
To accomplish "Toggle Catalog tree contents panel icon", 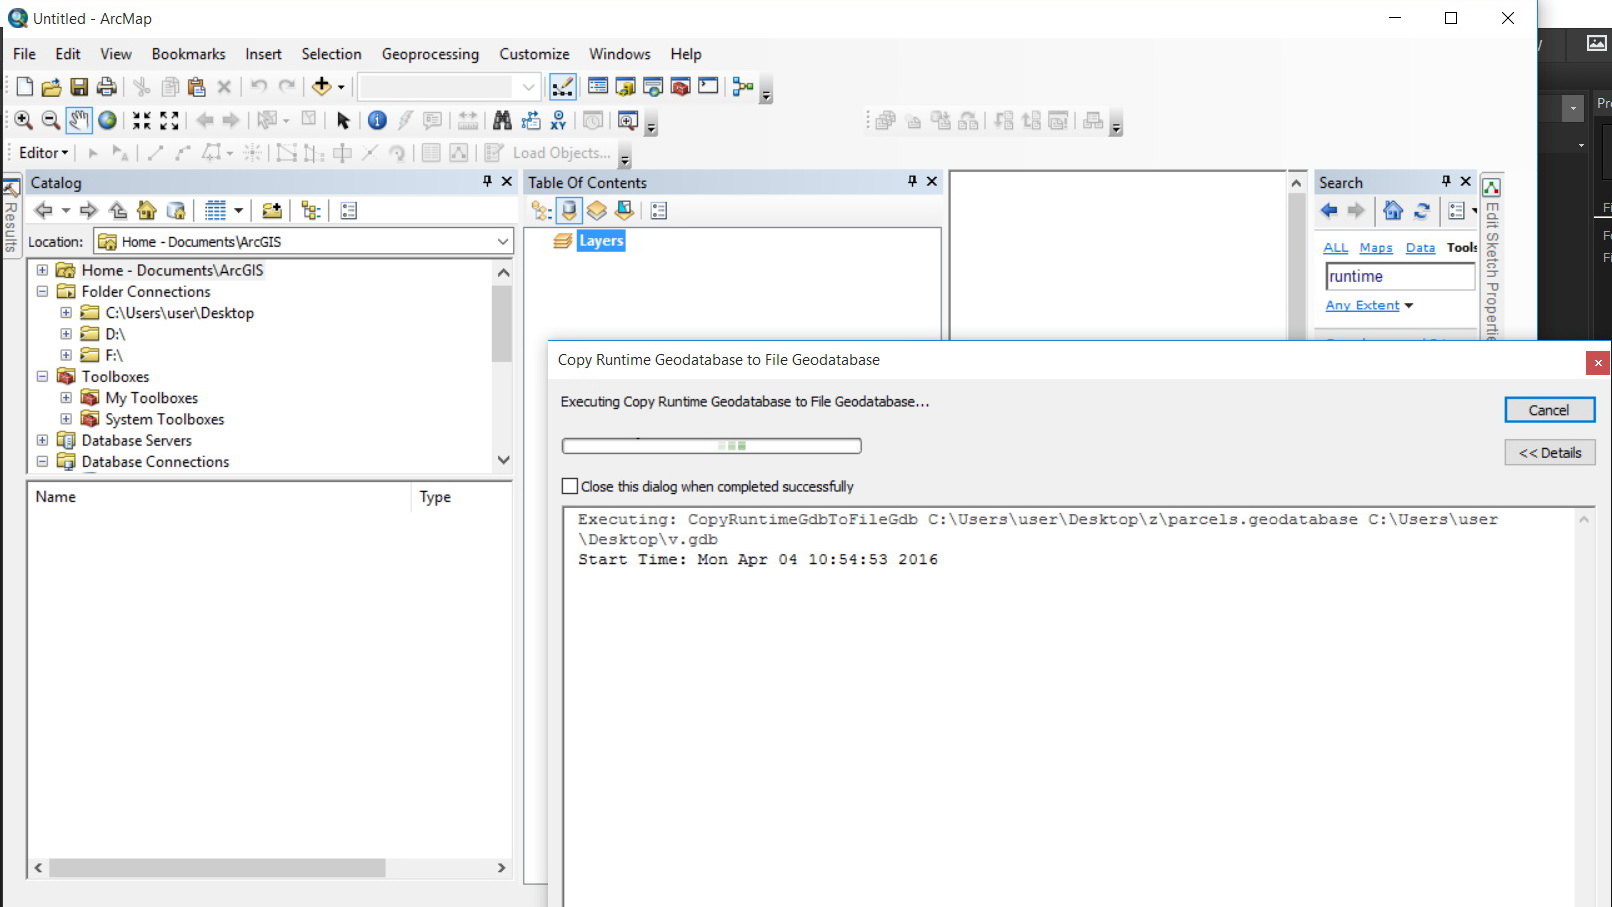I will coord(311,211).
